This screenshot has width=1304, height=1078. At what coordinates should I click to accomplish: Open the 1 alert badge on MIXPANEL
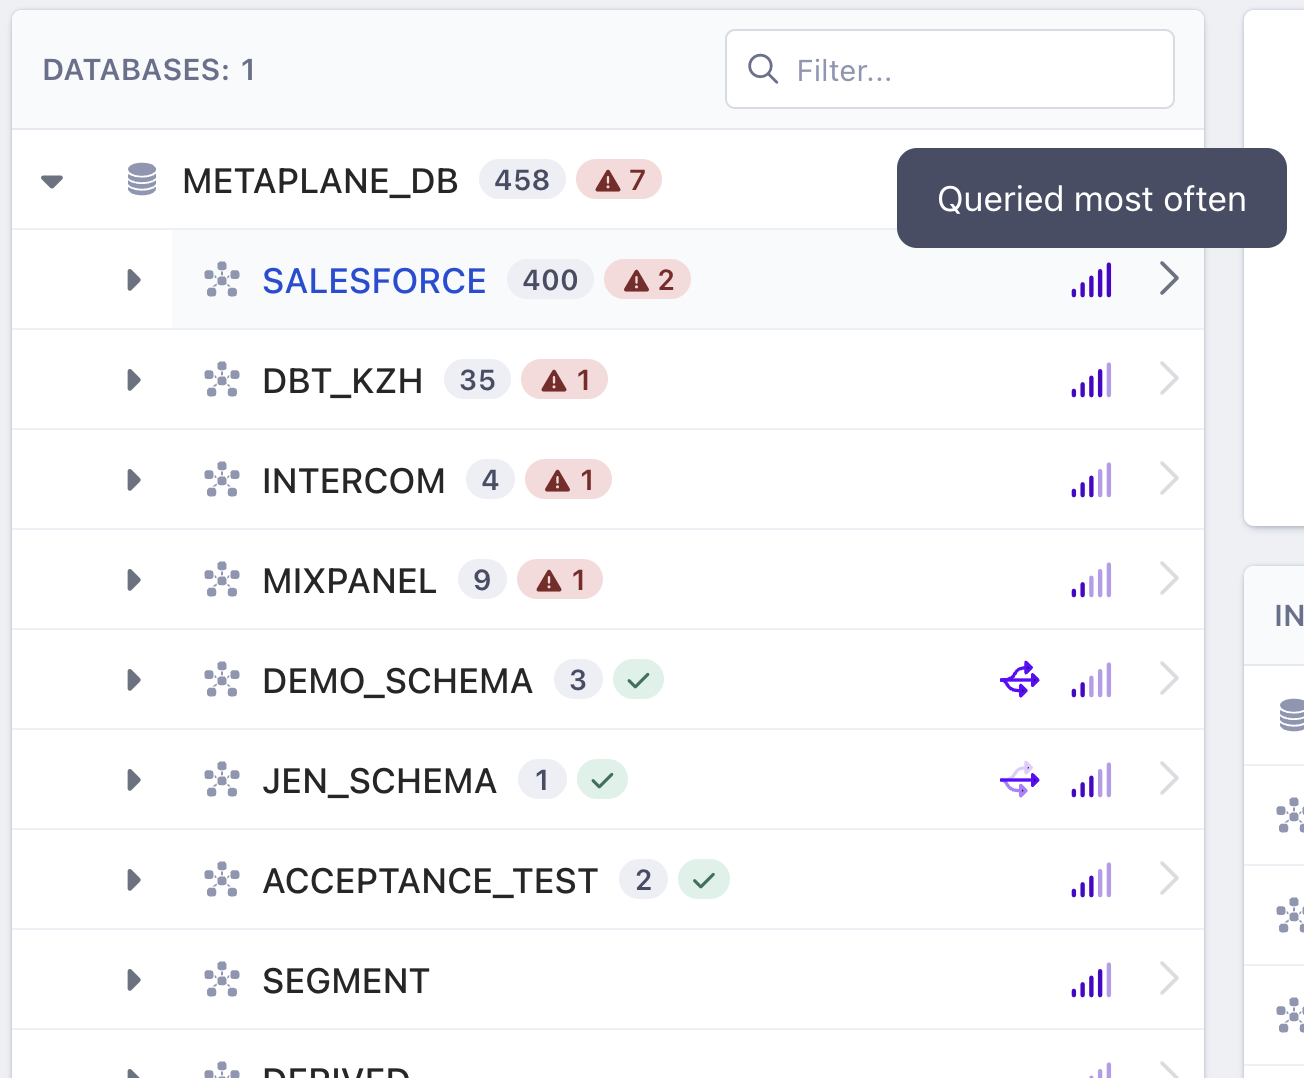[x=560, y=580]
